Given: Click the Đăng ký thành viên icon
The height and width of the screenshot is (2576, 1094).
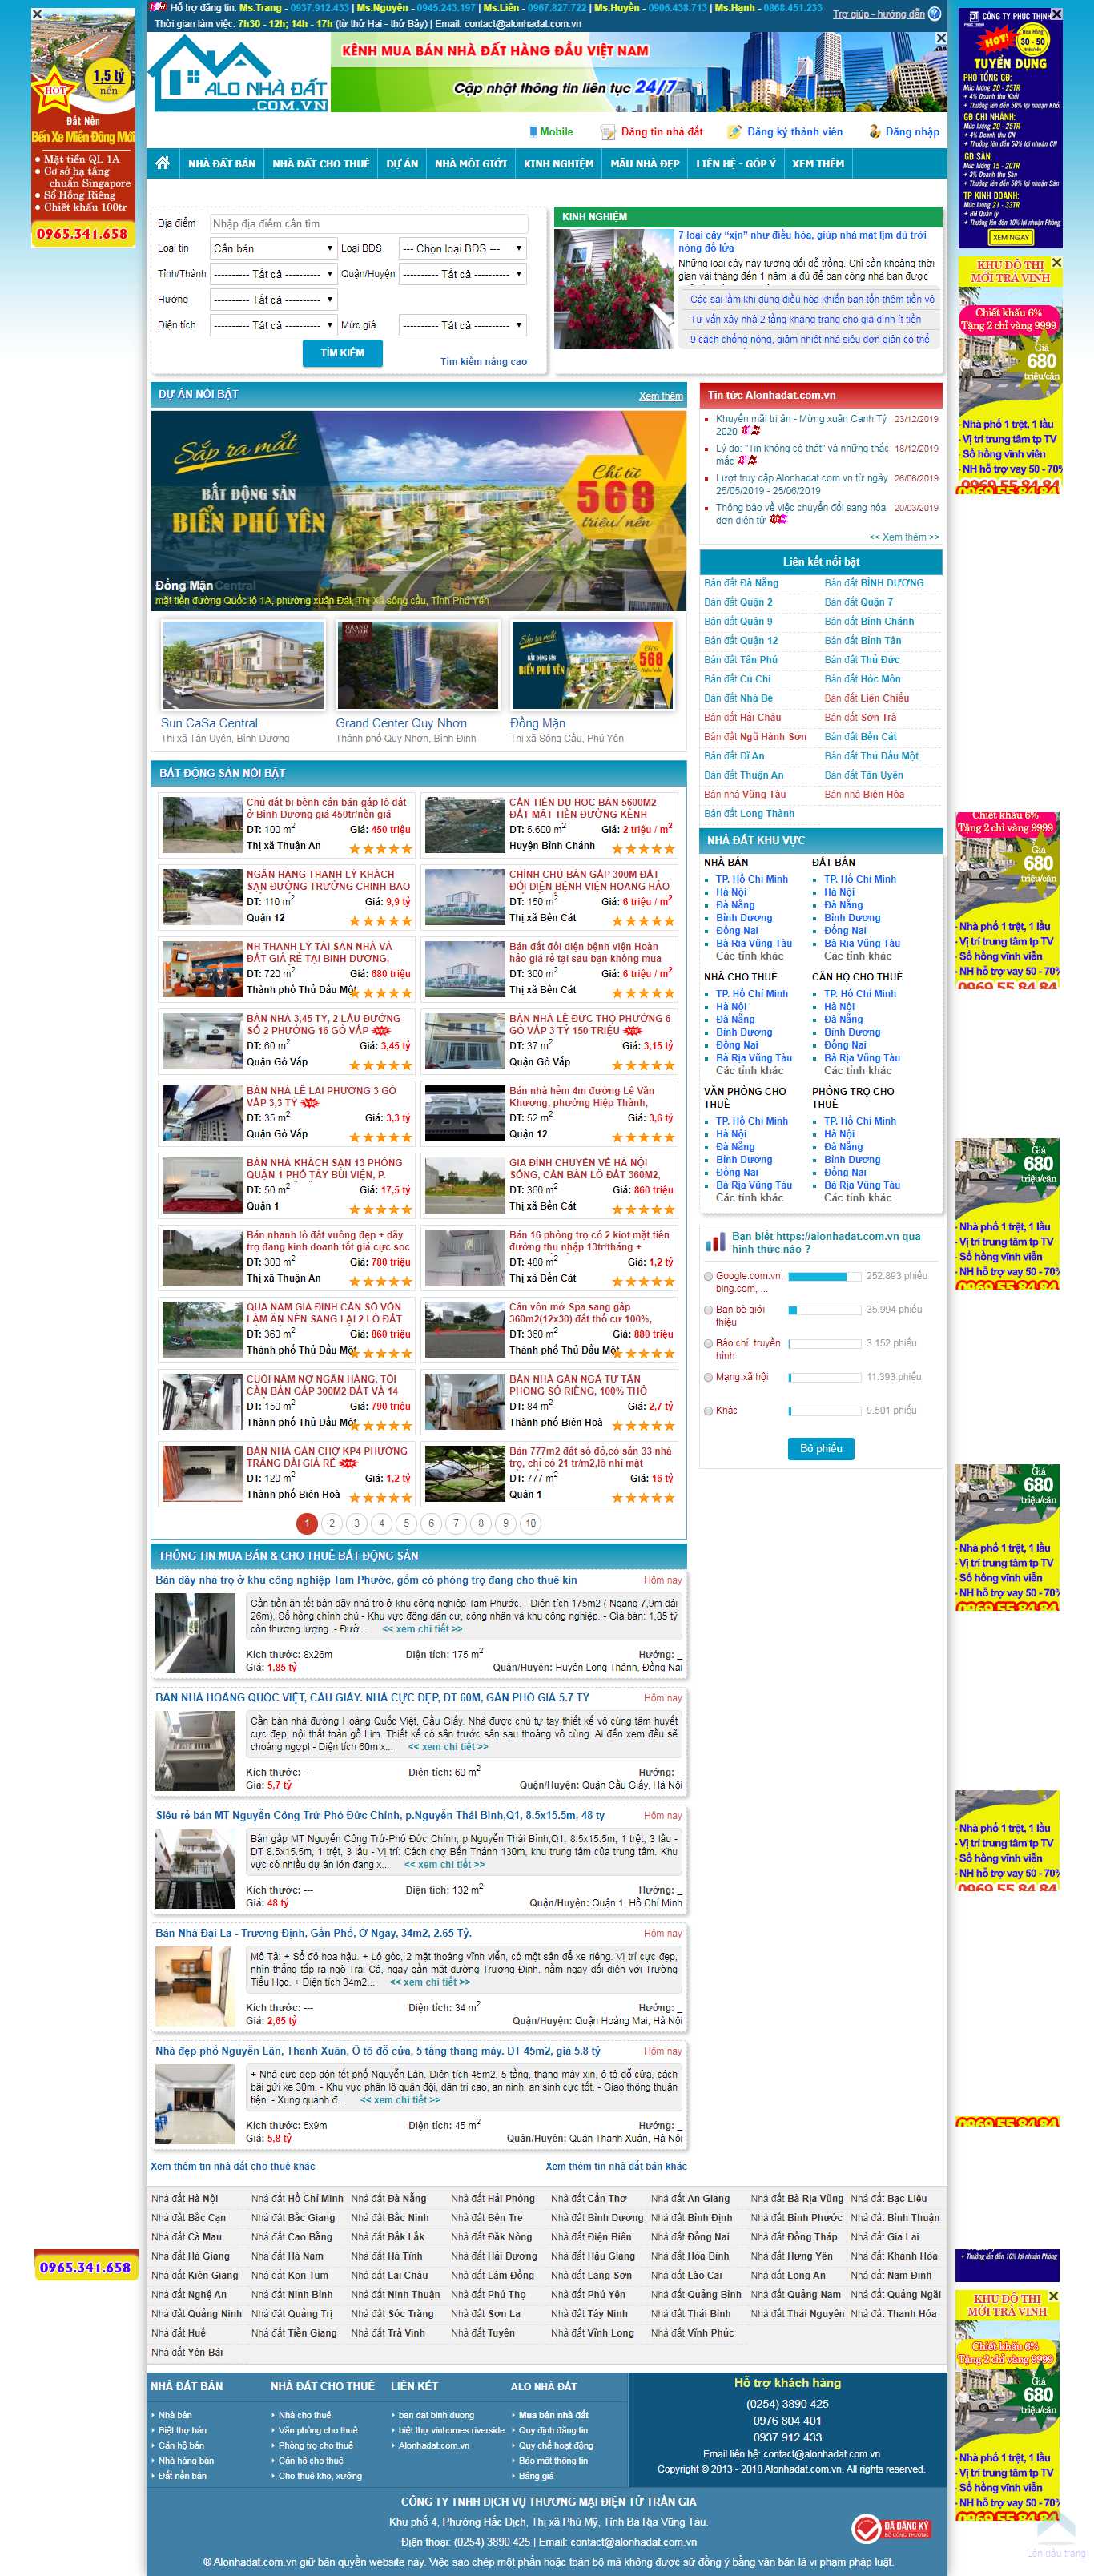Looking at the screenshot, I should [x=734, y=132].
